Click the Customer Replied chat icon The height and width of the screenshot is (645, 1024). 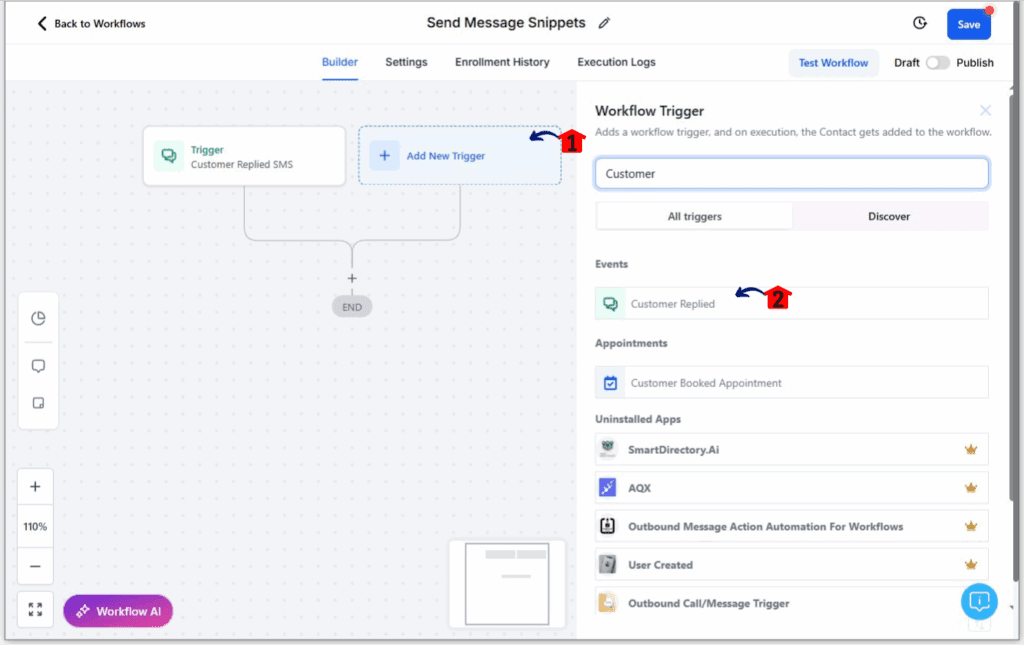pos(610,304)
